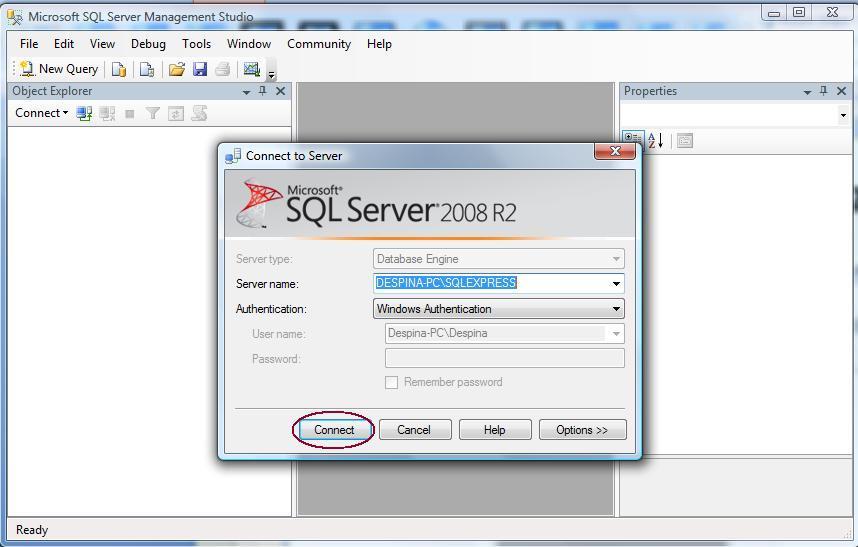Toggle auto-hide pin on Properties panel

(824, 91)
